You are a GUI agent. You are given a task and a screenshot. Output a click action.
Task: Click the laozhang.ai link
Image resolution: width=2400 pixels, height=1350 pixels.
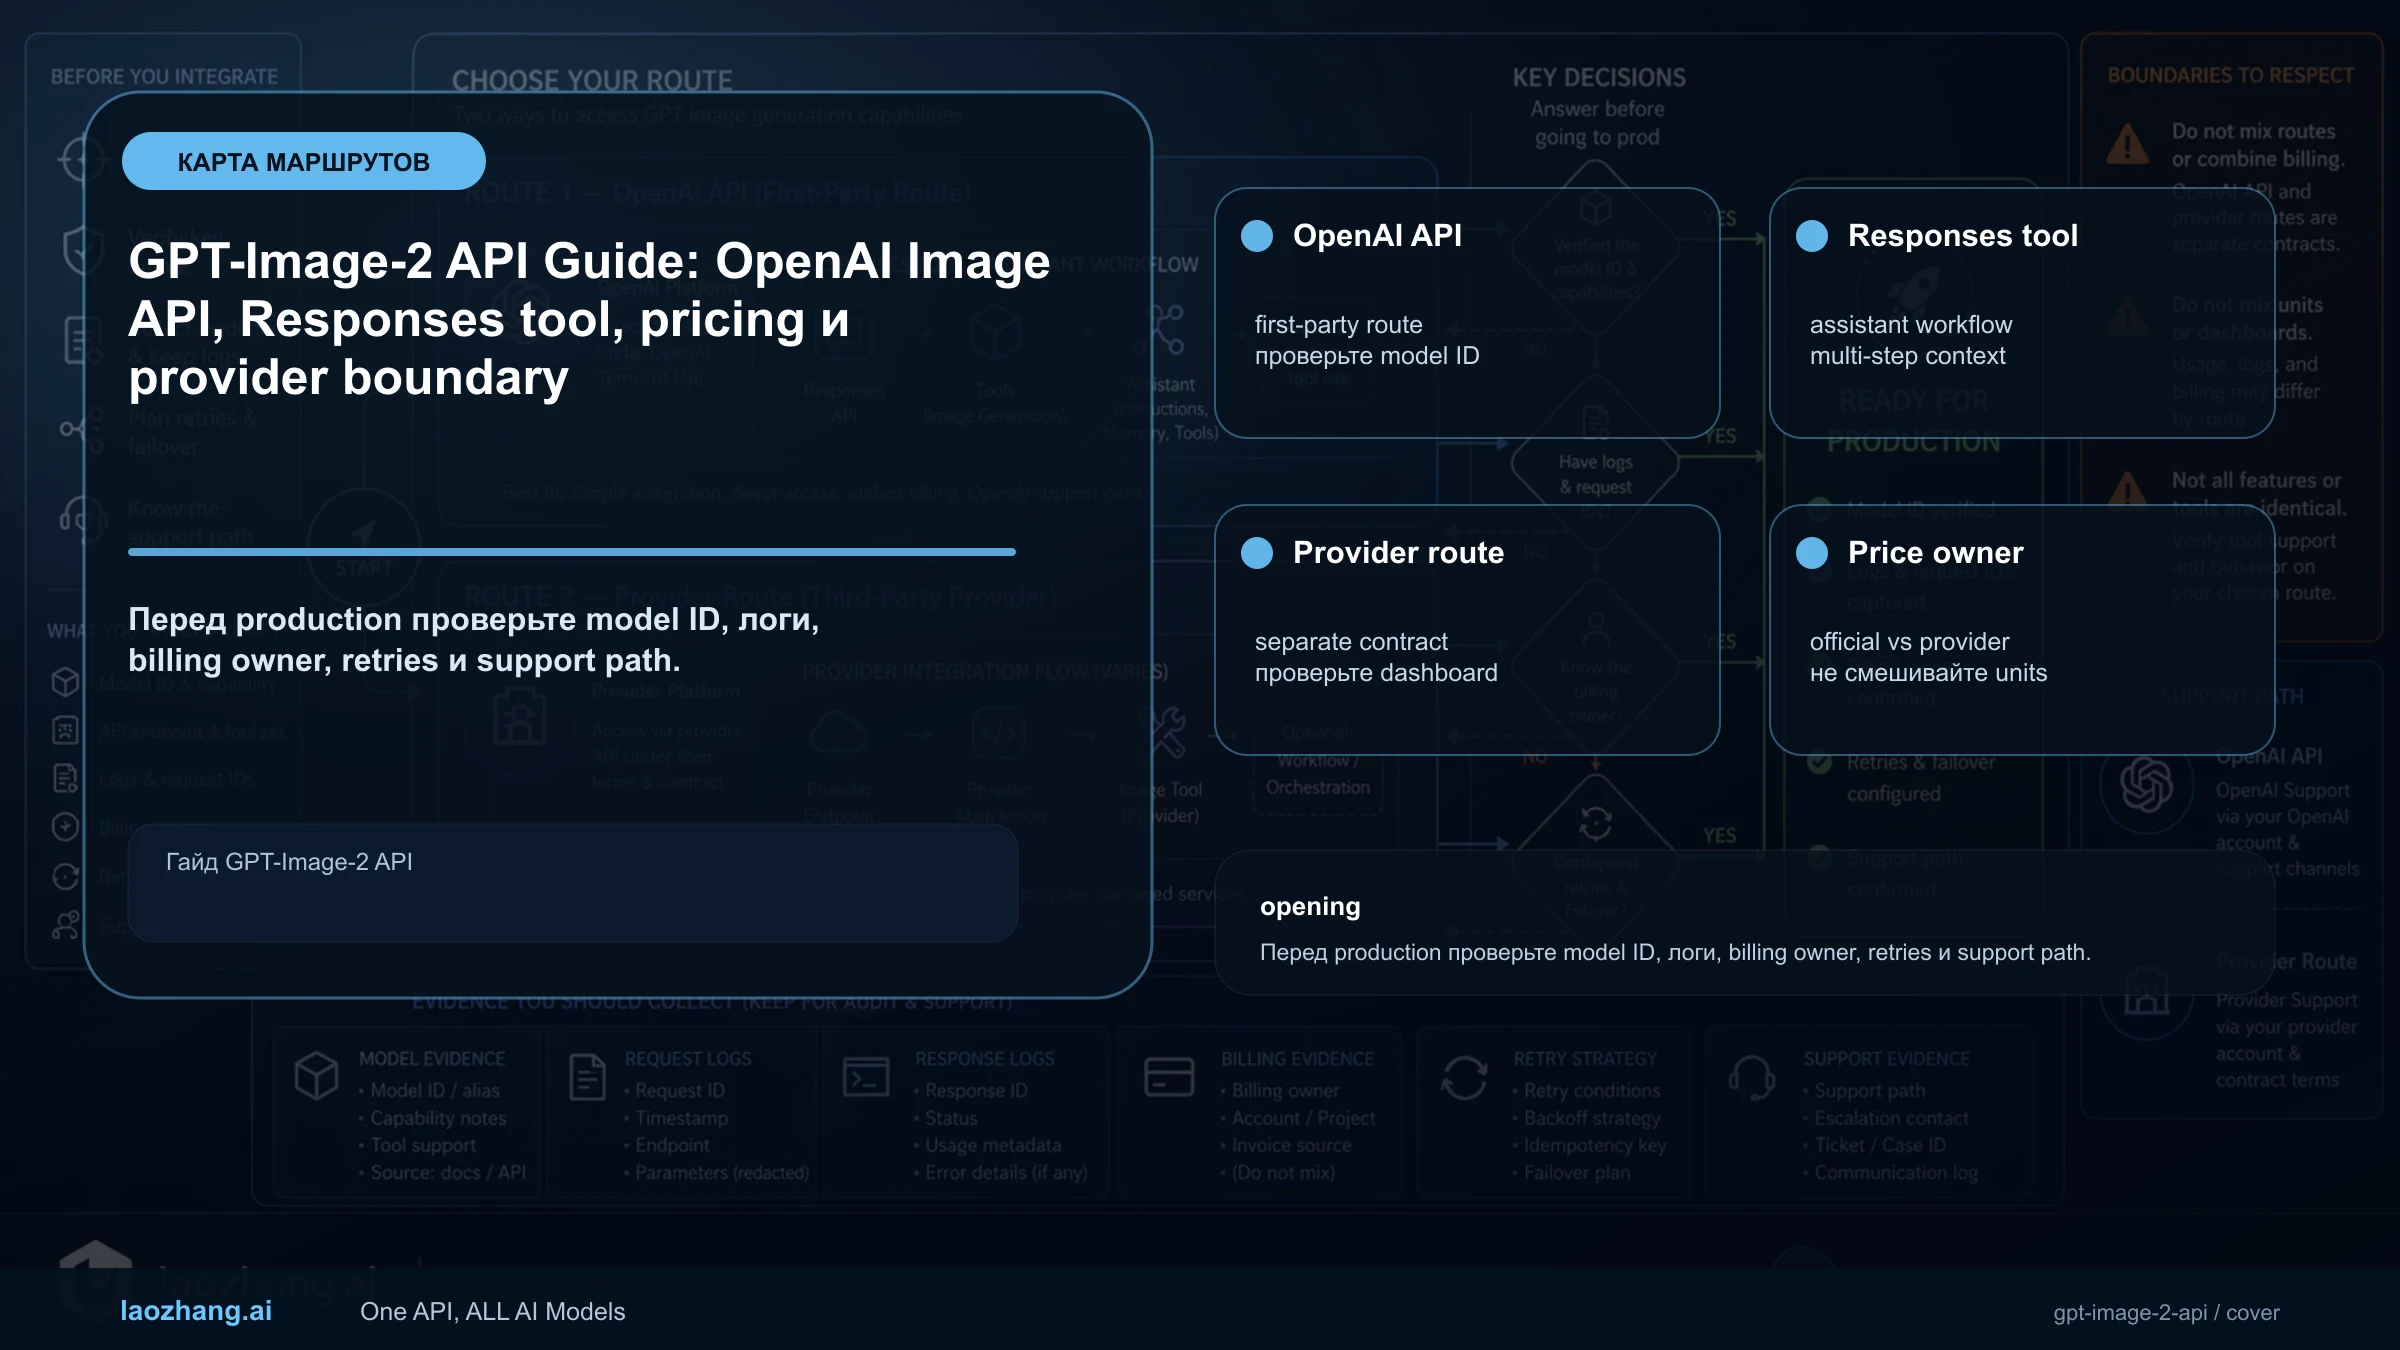tap(196, 1312)
